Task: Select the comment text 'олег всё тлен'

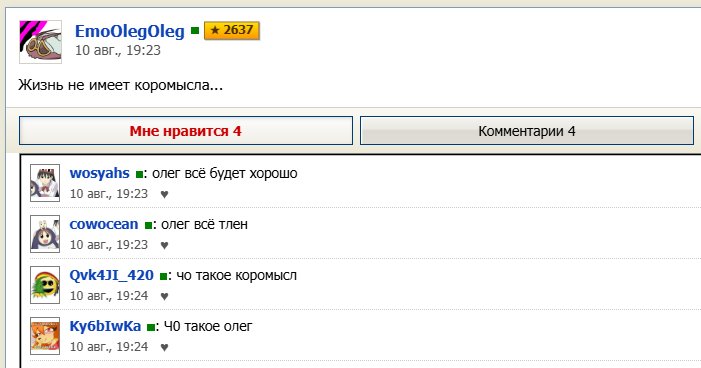Action: click(x=204, y=224)
